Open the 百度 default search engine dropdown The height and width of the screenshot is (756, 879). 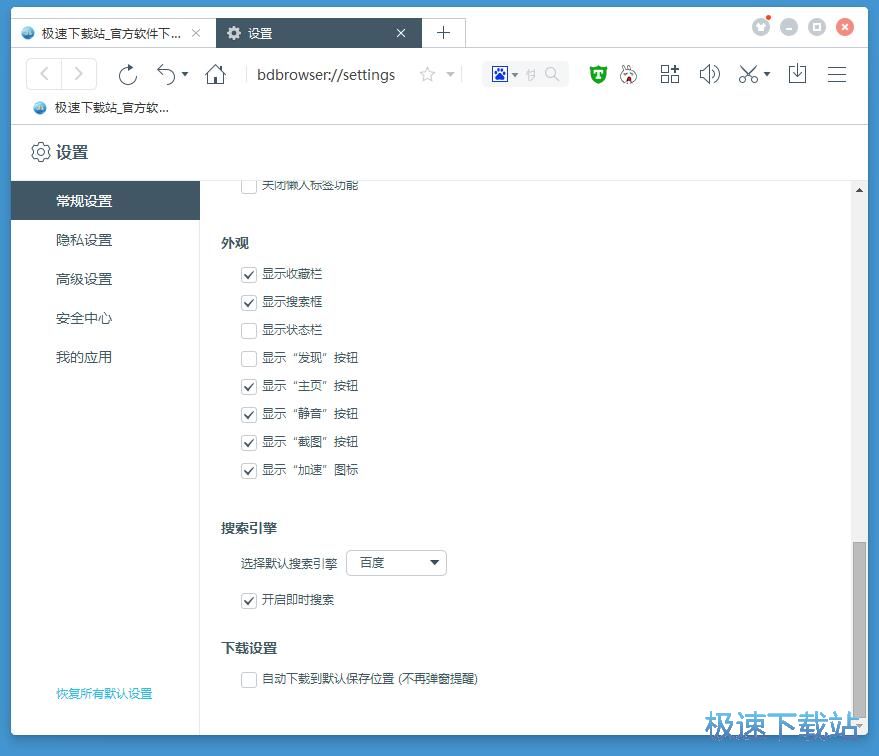tap(396, 563)
